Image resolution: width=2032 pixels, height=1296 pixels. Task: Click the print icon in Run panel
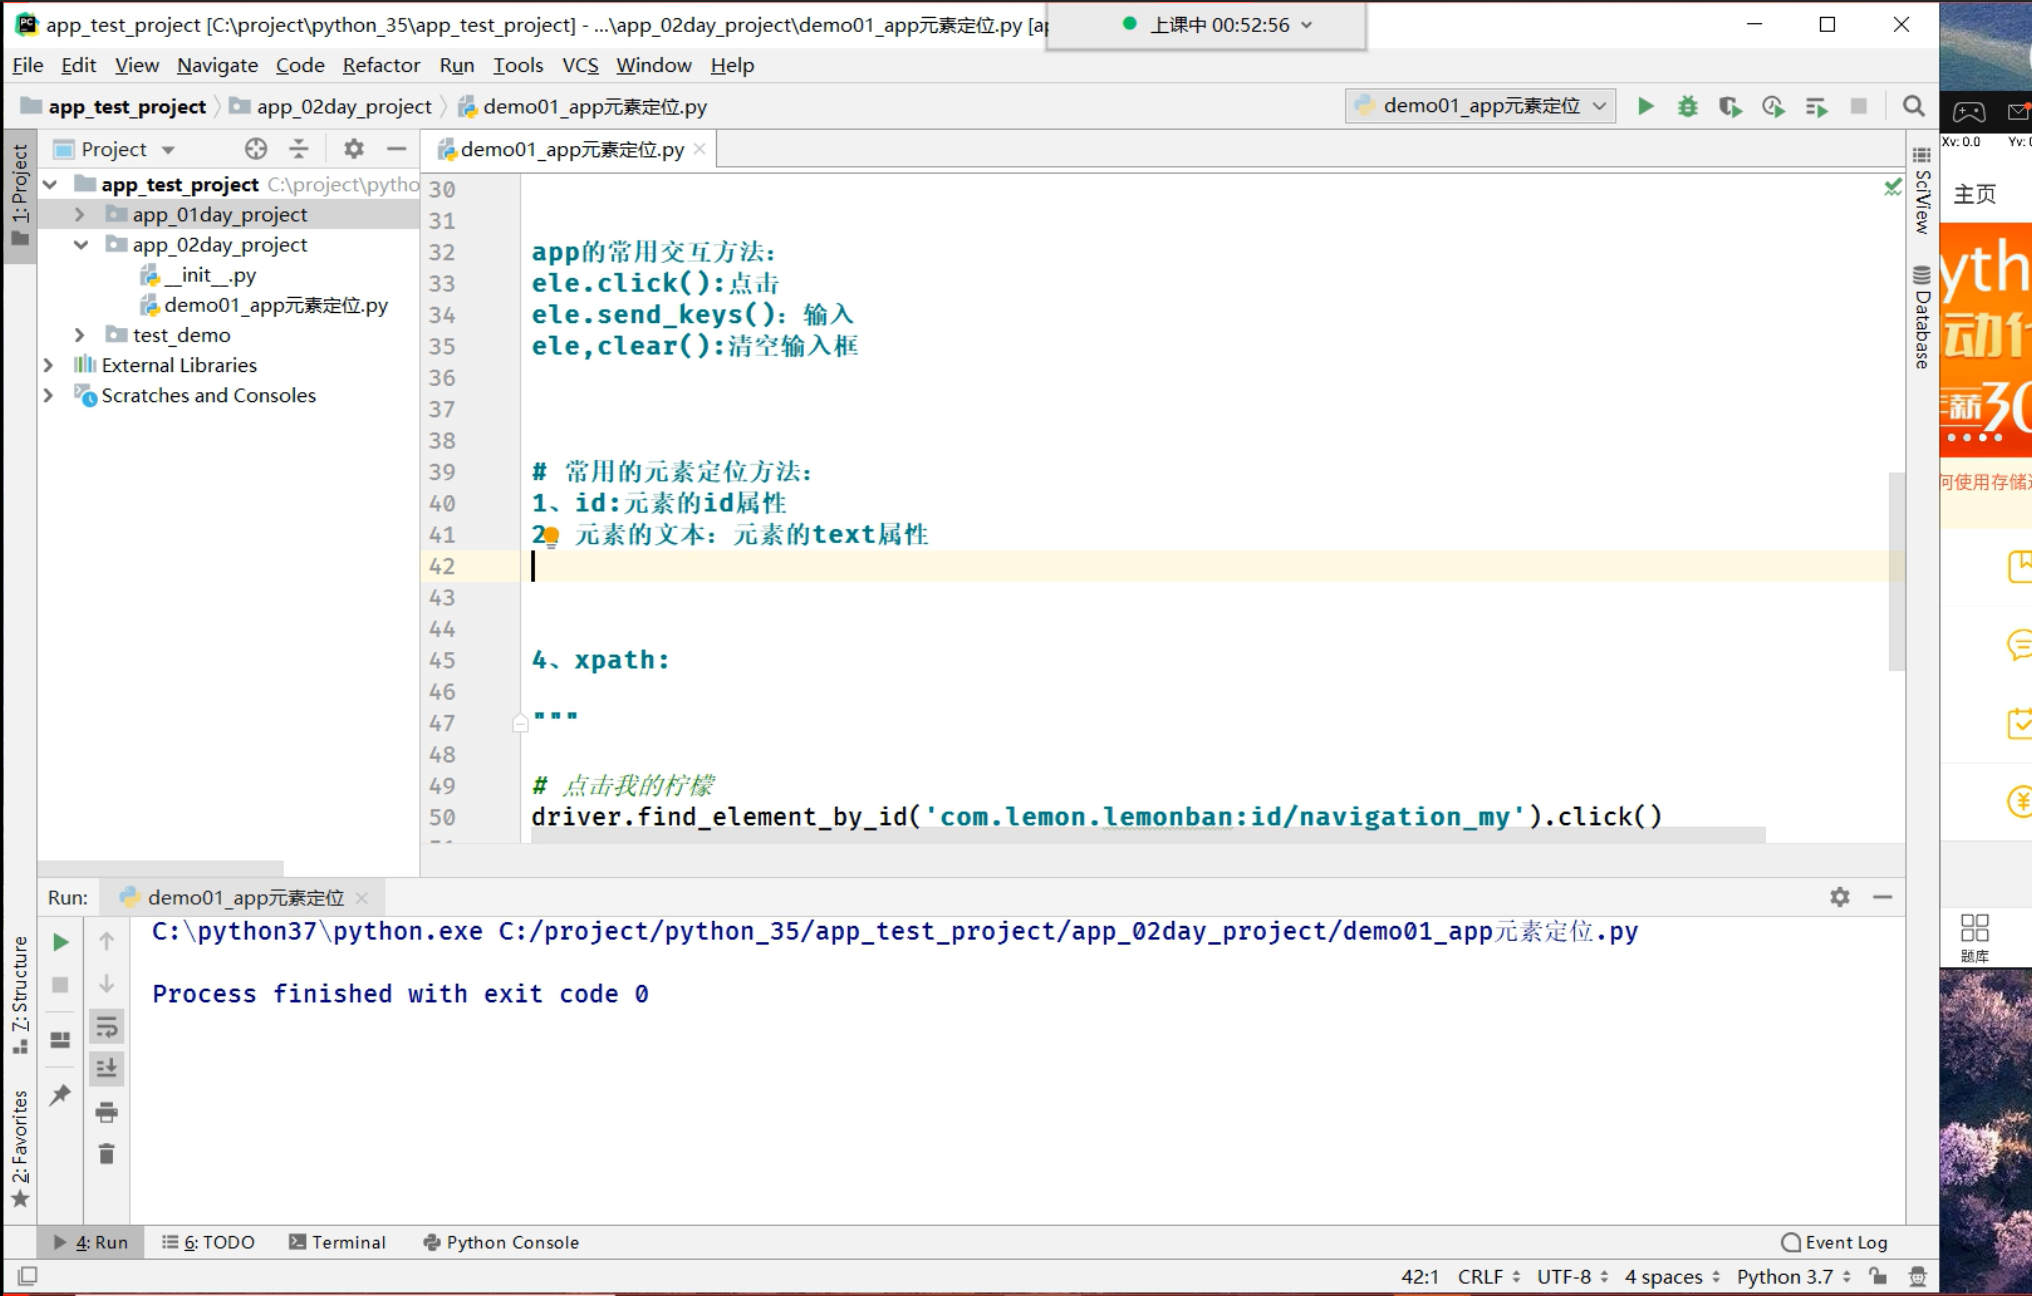(106, 1111)
